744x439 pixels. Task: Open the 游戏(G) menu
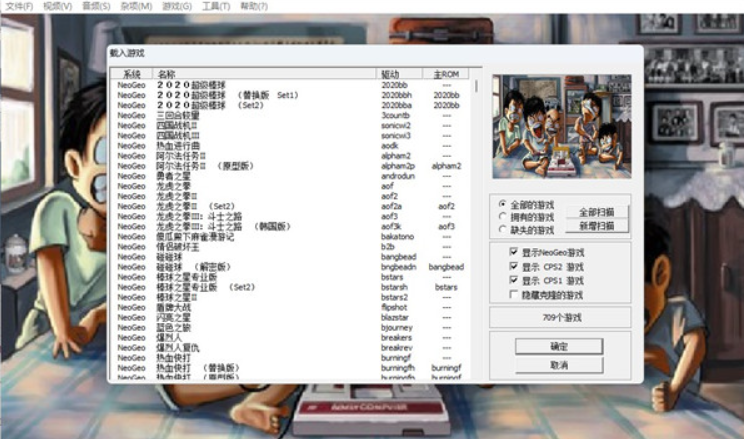[x=177, y=6]
